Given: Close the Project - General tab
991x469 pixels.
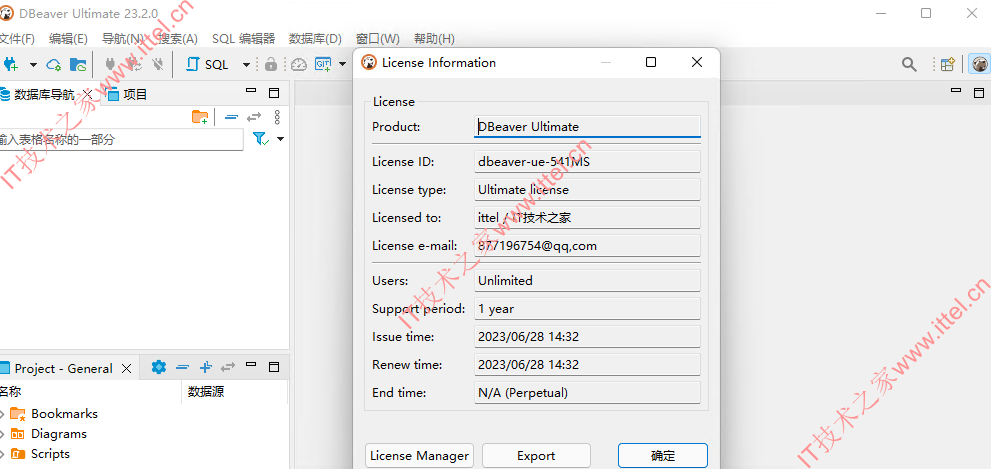Looking at the screenshot, I should [126, 368].
